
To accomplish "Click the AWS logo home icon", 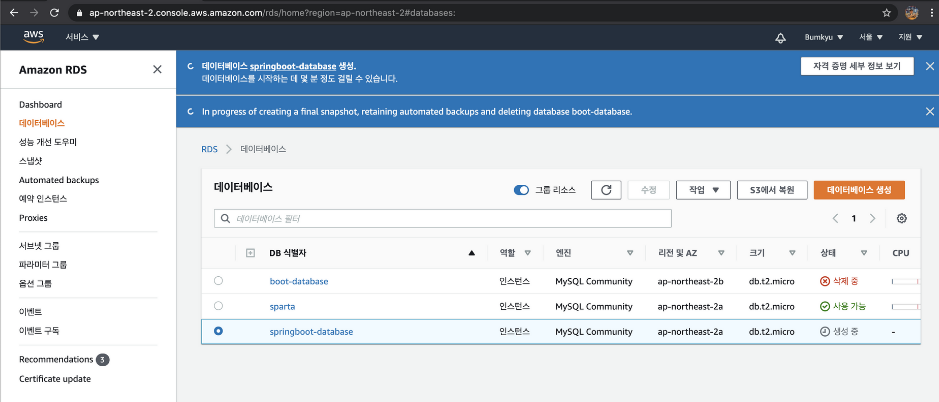I will [34, 37].
